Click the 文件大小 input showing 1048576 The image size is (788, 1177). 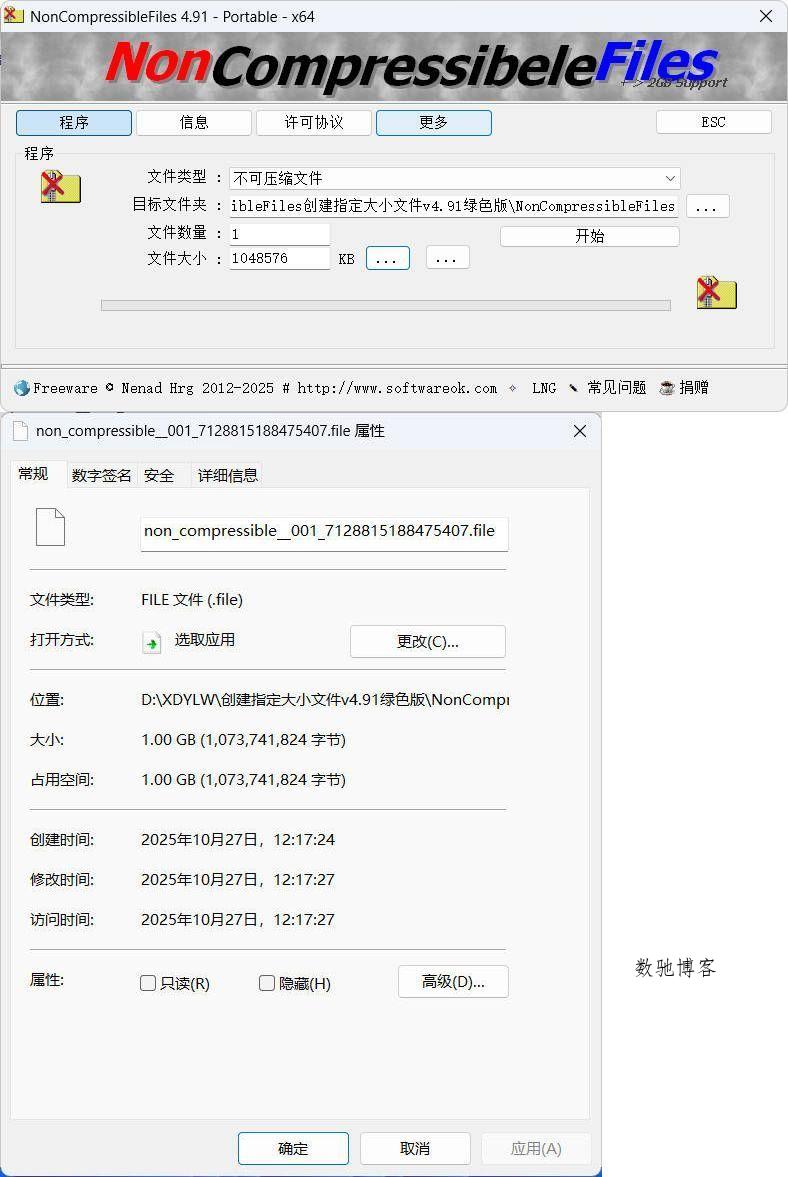click(279, 258)
